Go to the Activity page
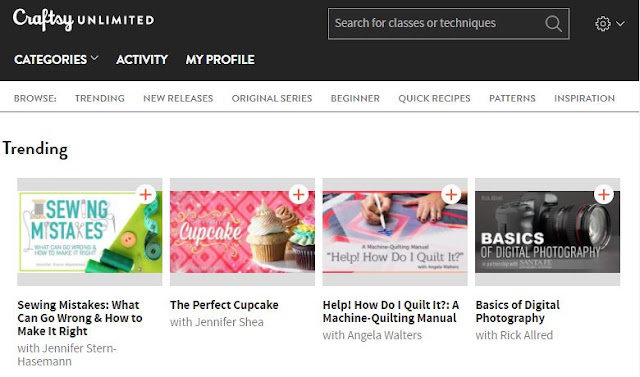 click(x=142, y=60)
